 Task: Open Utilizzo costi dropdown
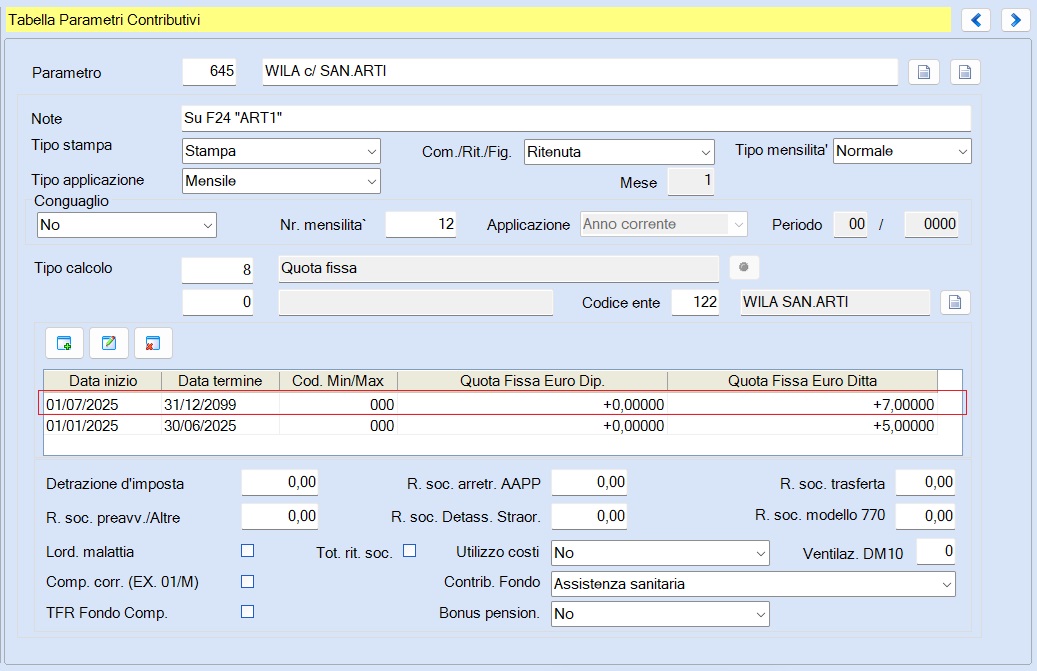(660, 553)
